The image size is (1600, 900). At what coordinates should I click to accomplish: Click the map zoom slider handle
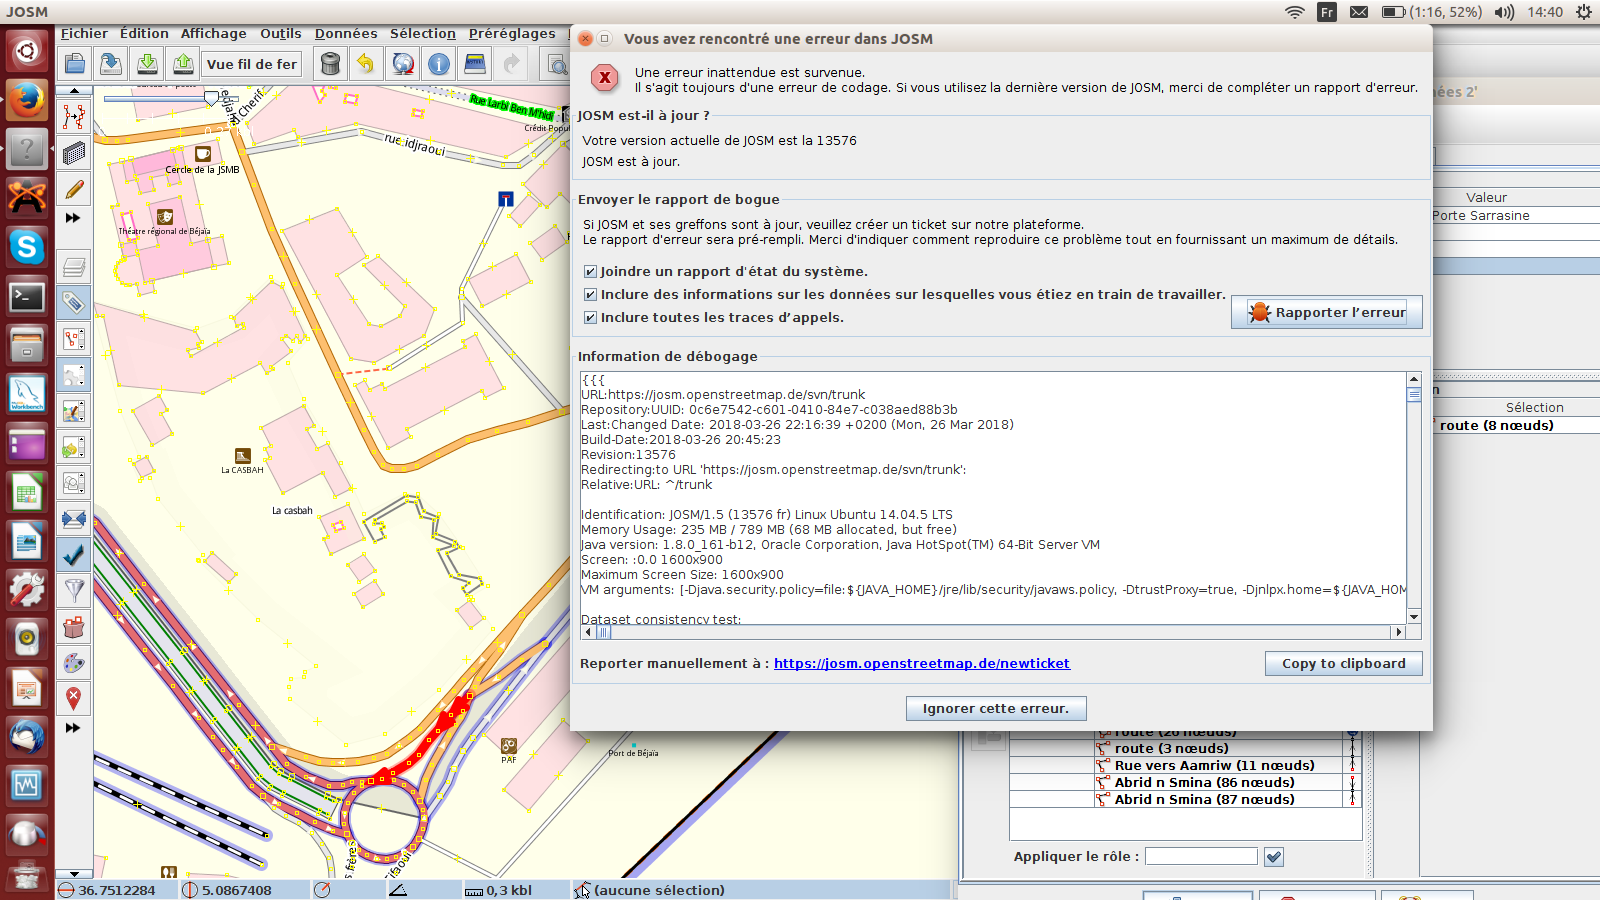(211, 98)
